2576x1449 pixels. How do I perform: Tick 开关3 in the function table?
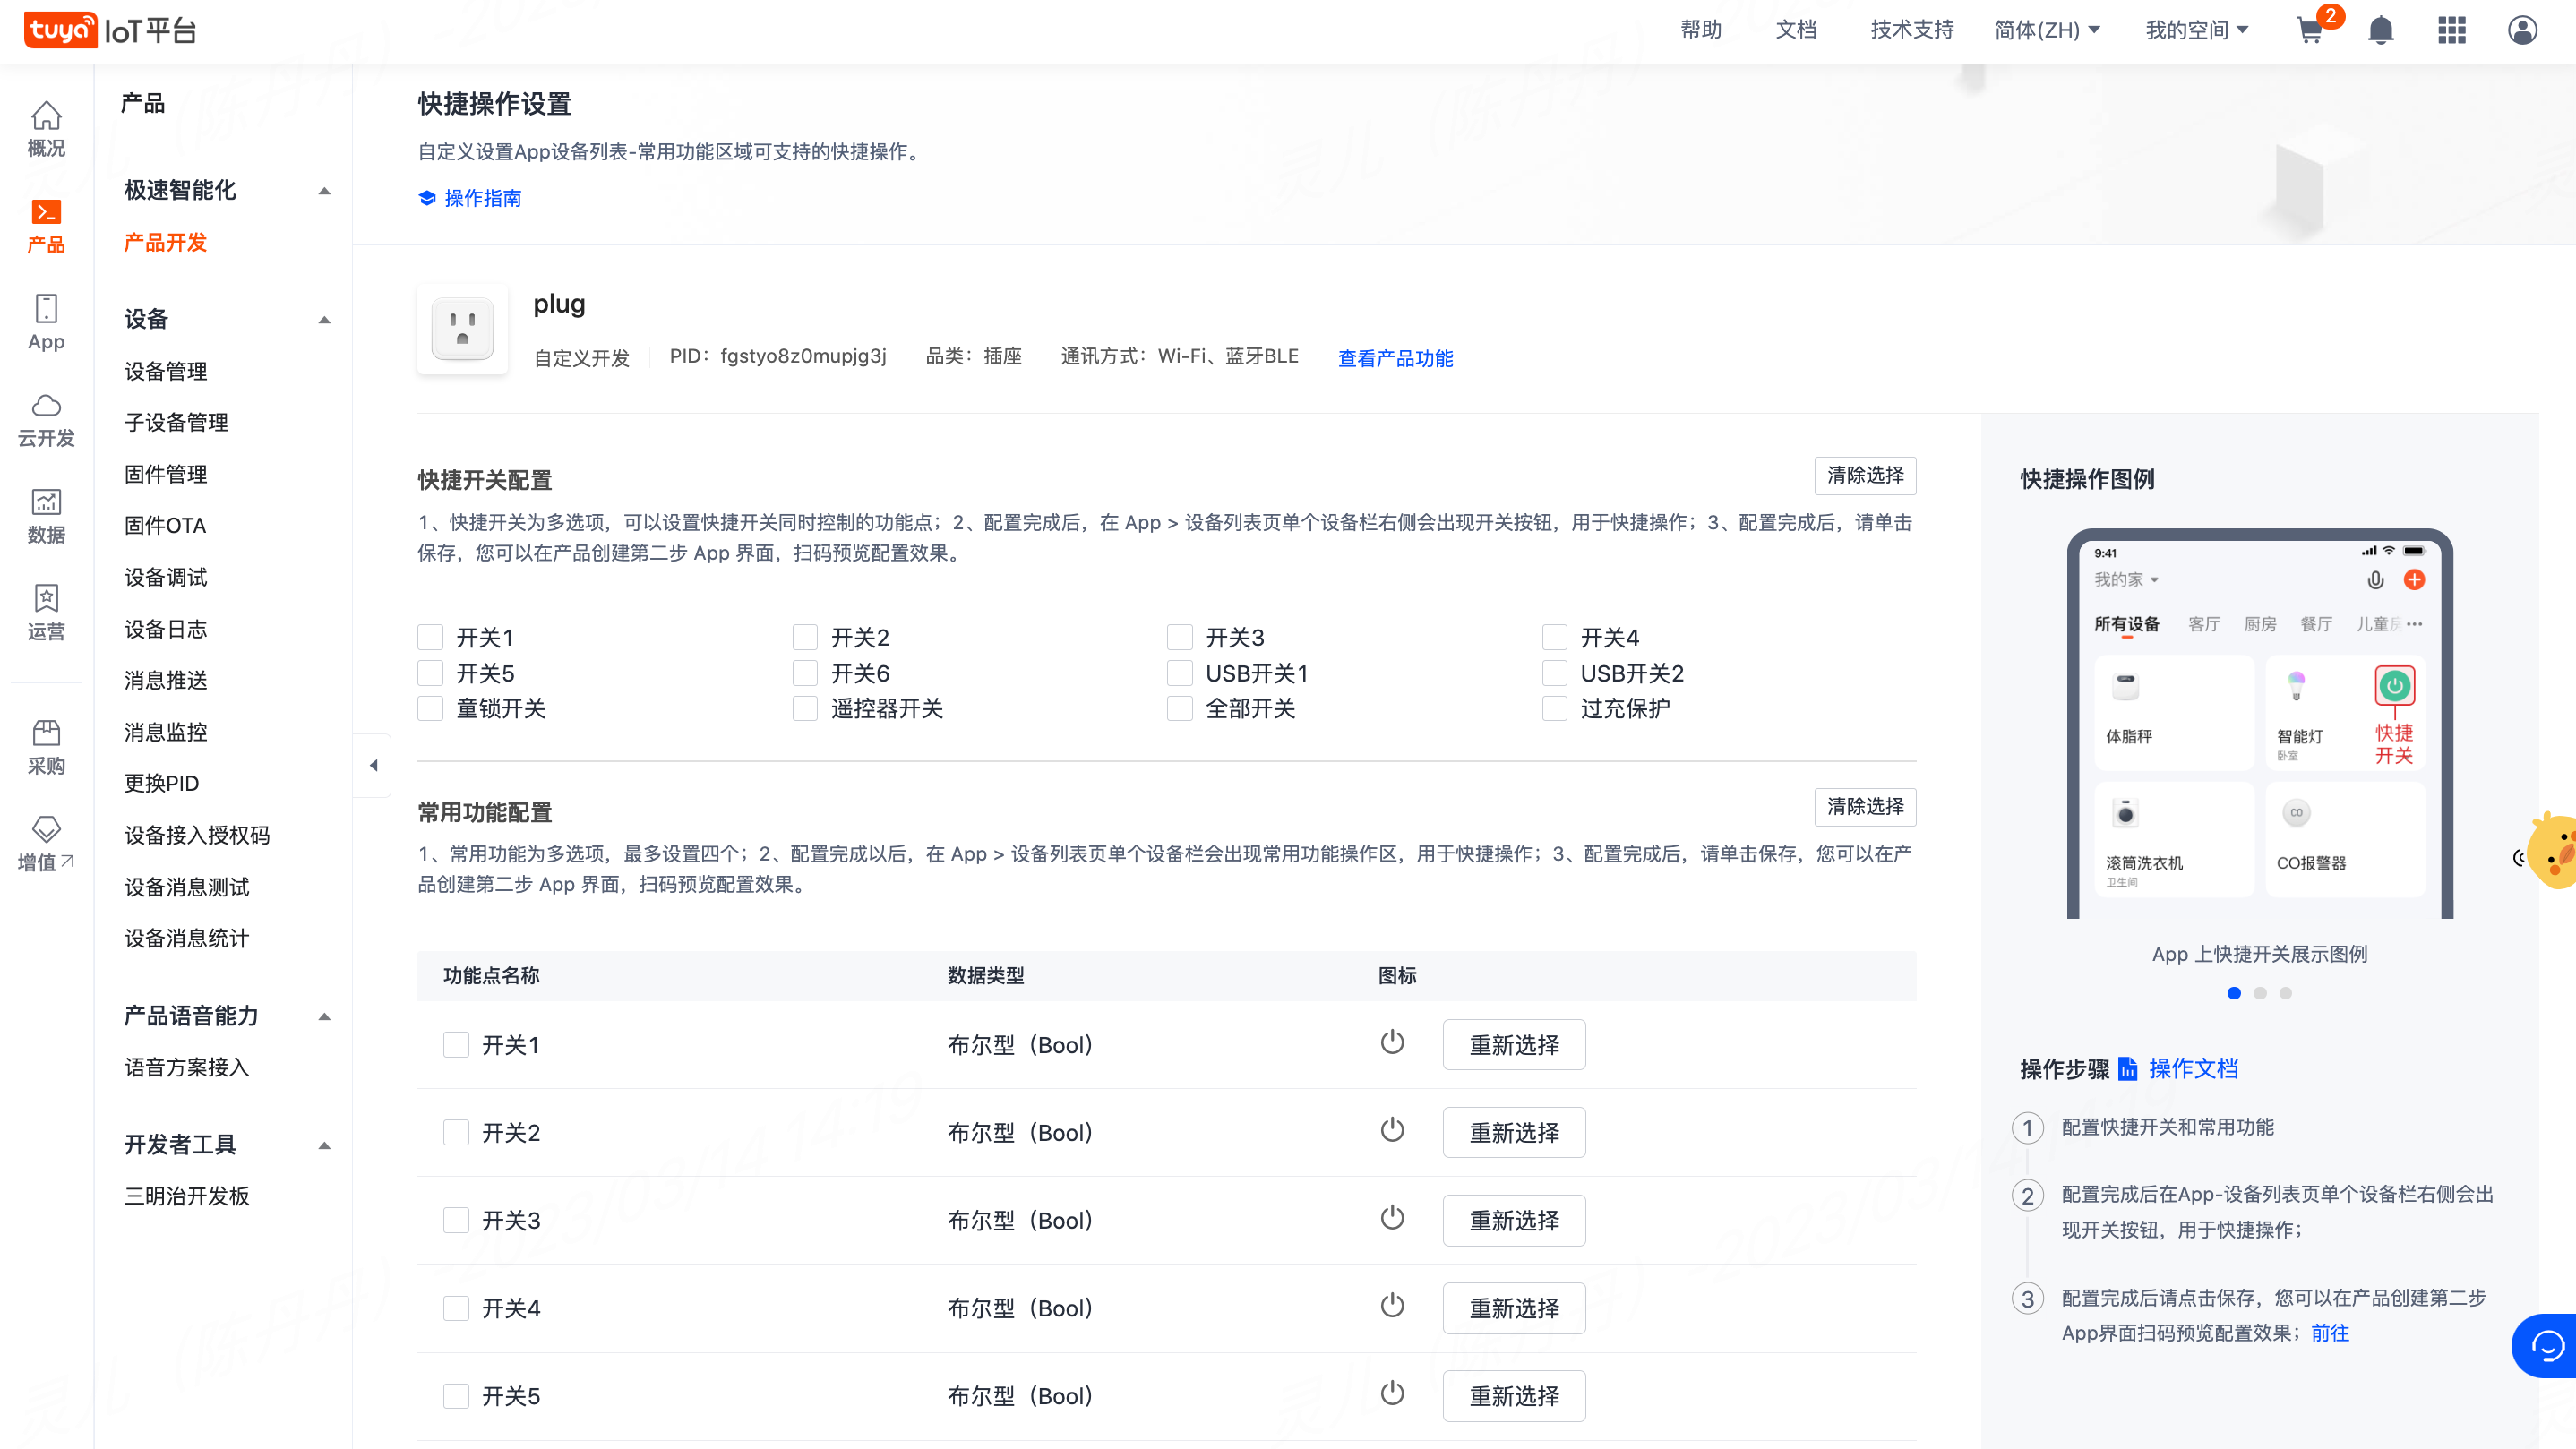pos(456,1220)
